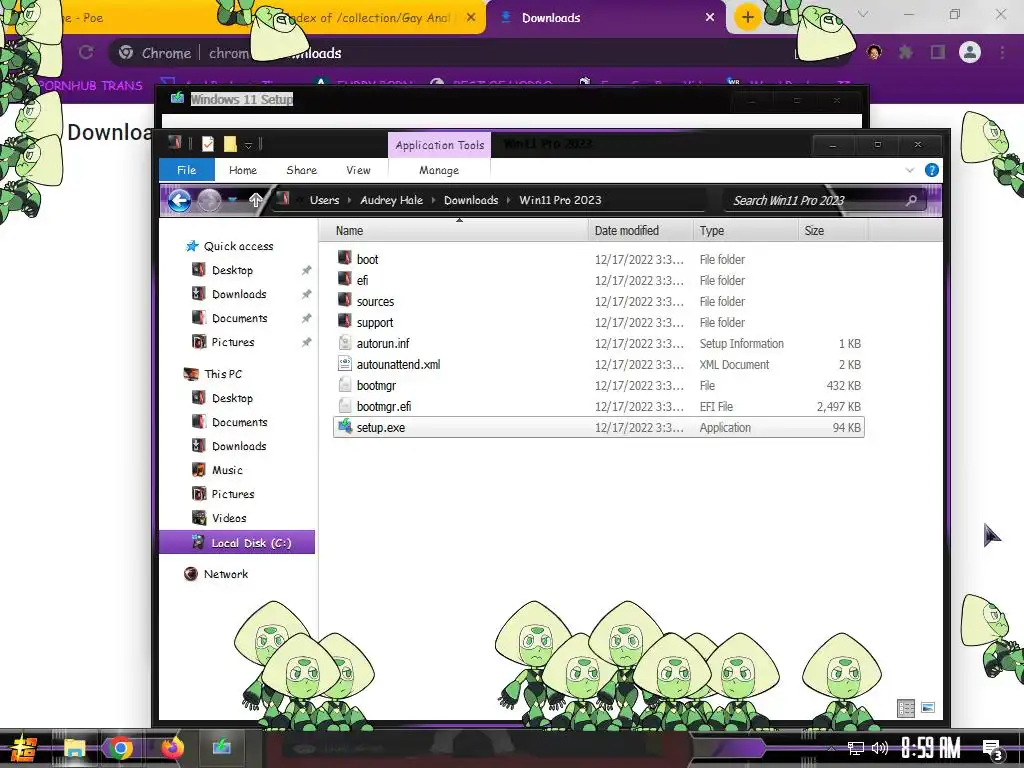Click This PC in the navigation pane
This screenshot has height=768, width=1024.
[223, 374]
